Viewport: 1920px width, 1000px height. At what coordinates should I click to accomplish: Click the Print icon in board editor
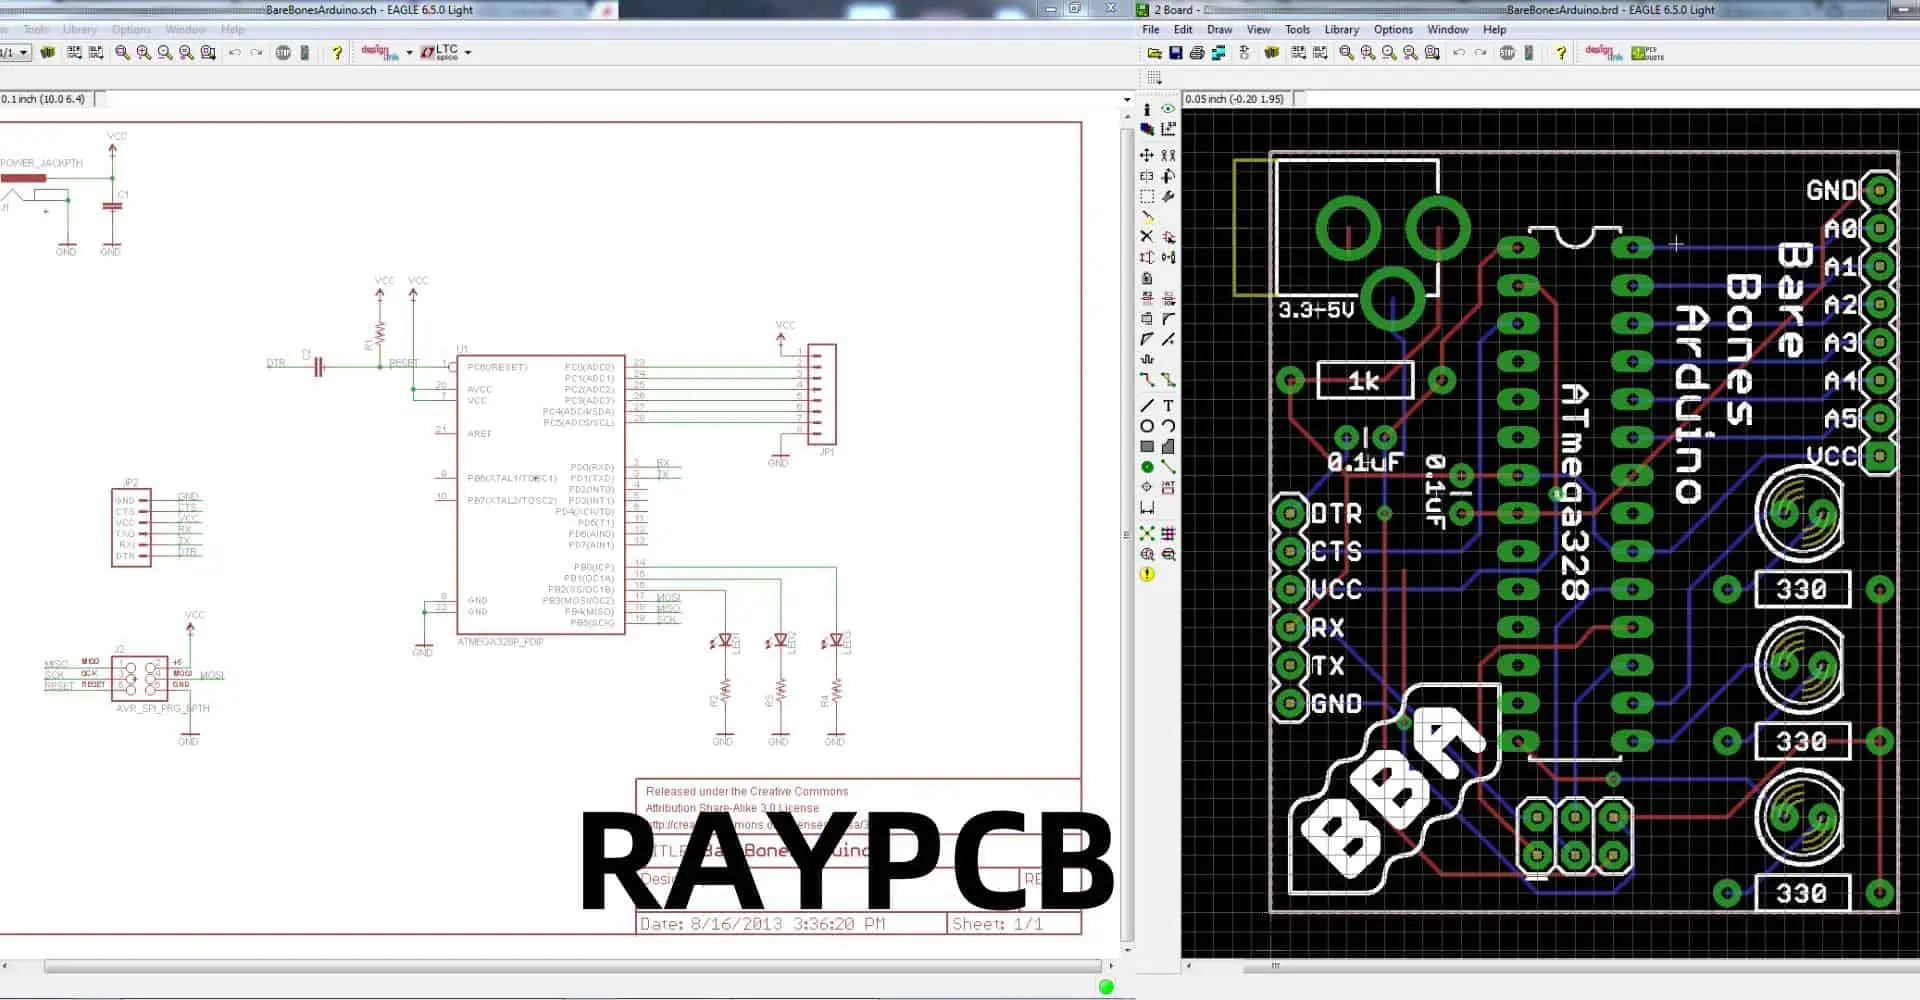coord(1197,53)
